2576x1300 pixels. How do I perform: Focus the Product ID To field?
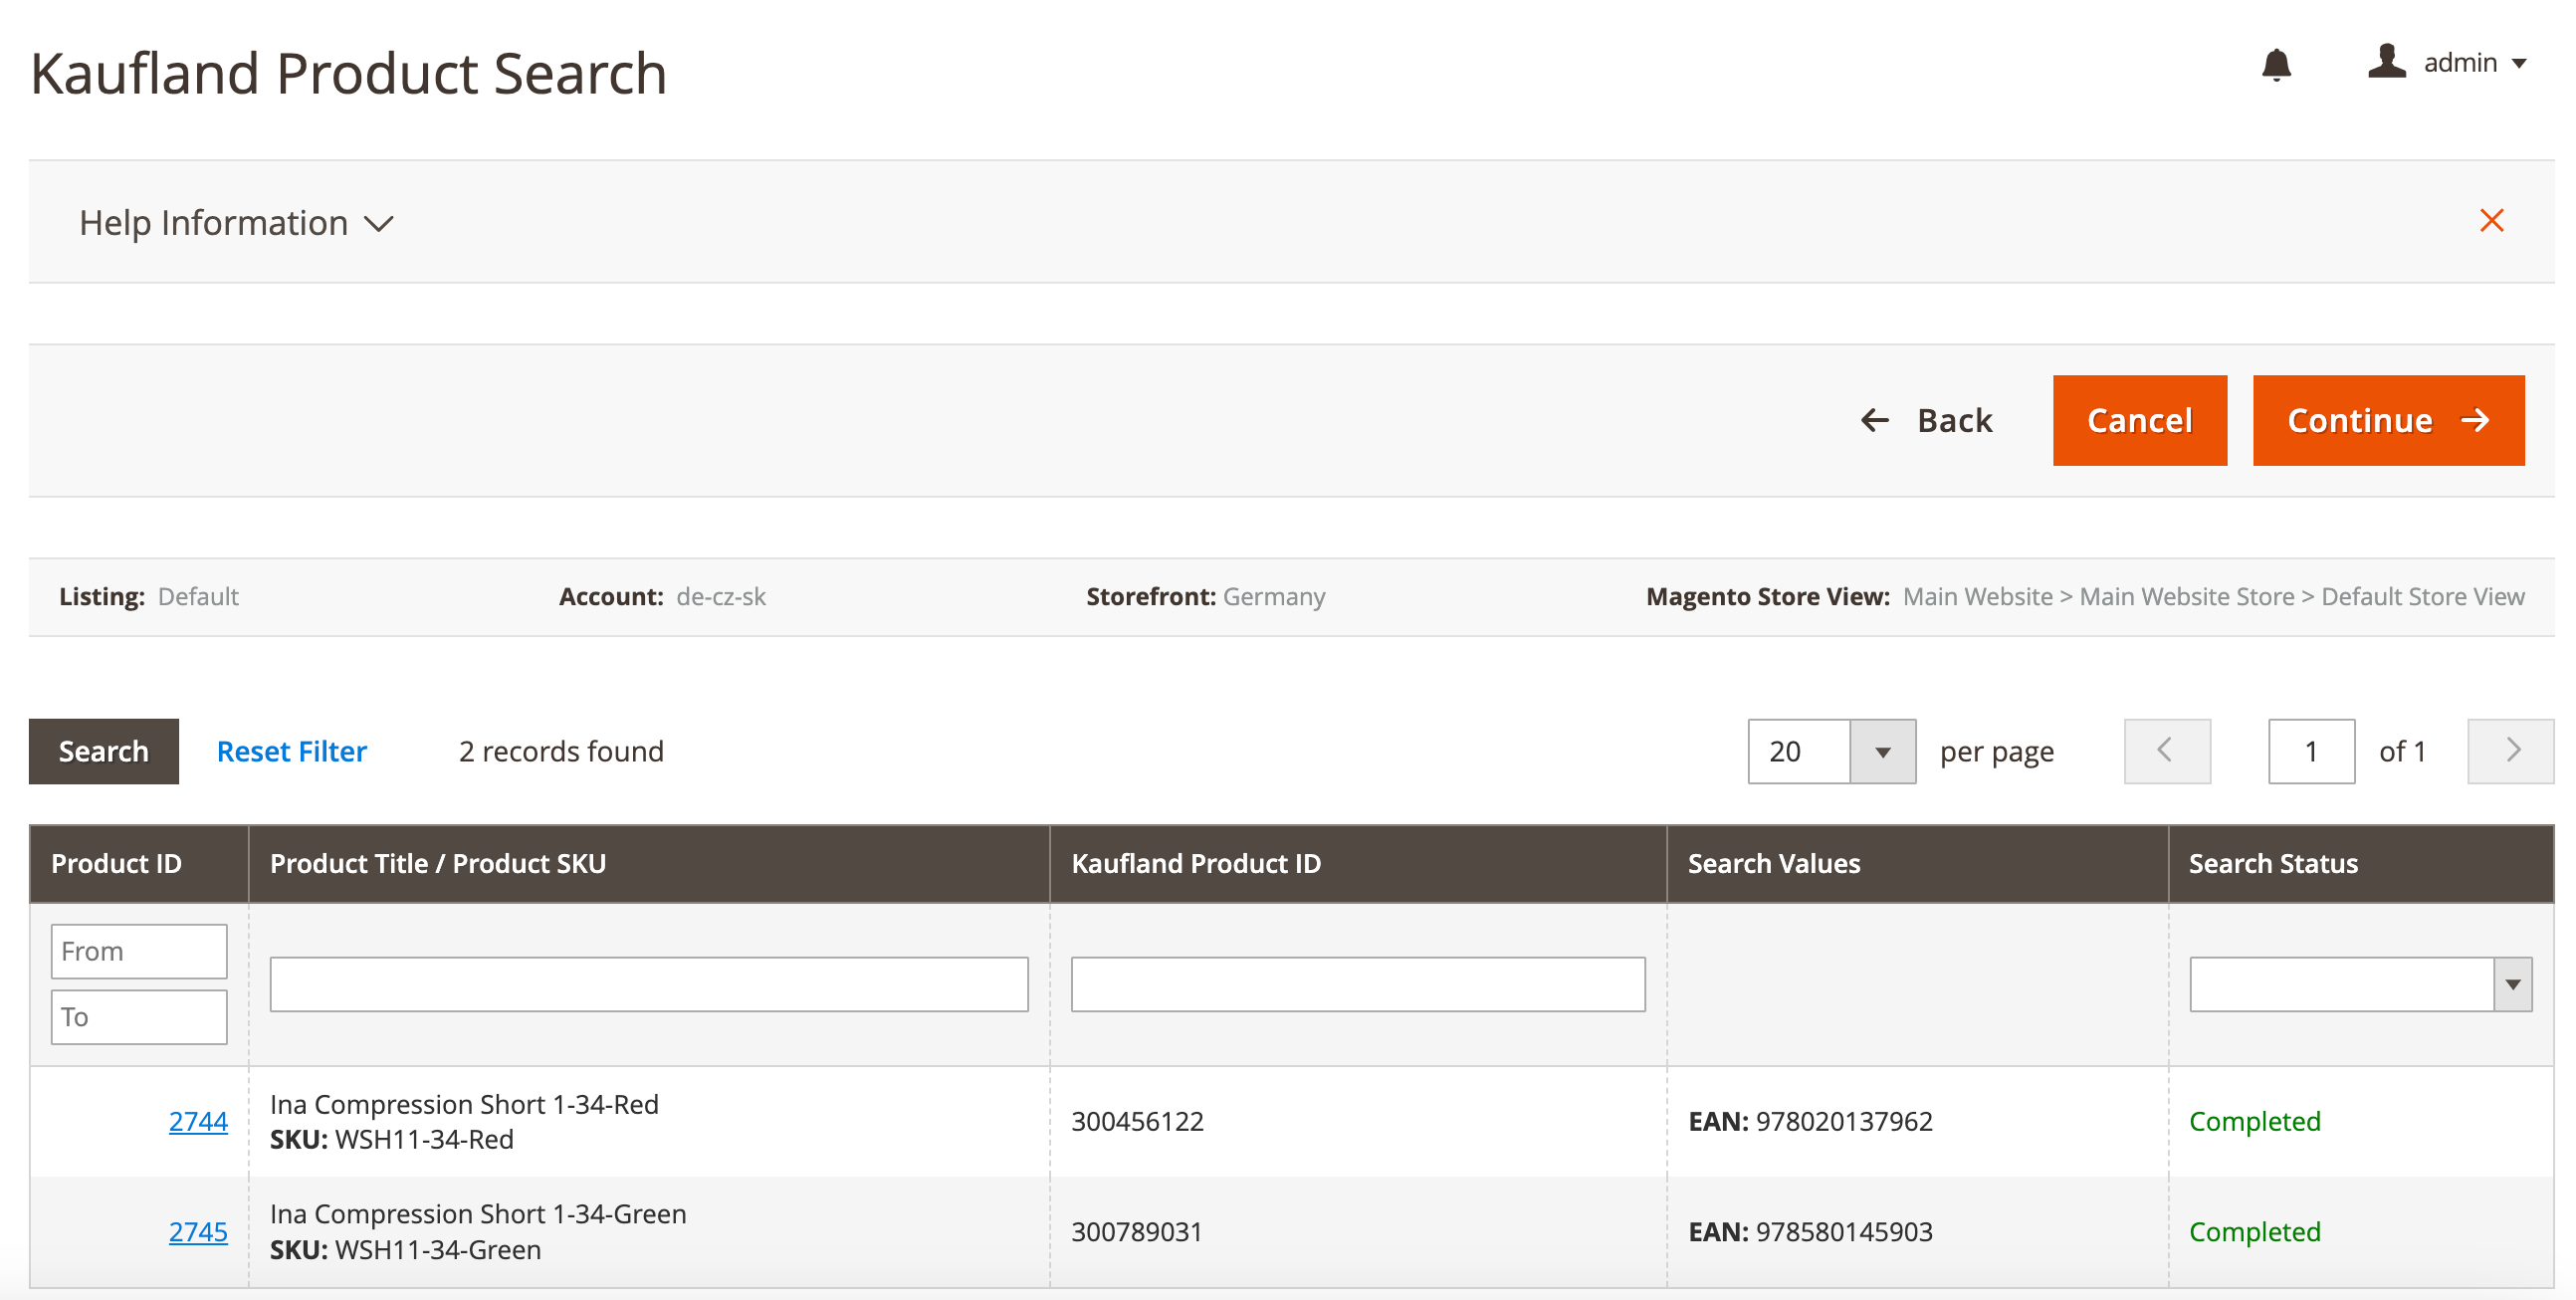139,1017
